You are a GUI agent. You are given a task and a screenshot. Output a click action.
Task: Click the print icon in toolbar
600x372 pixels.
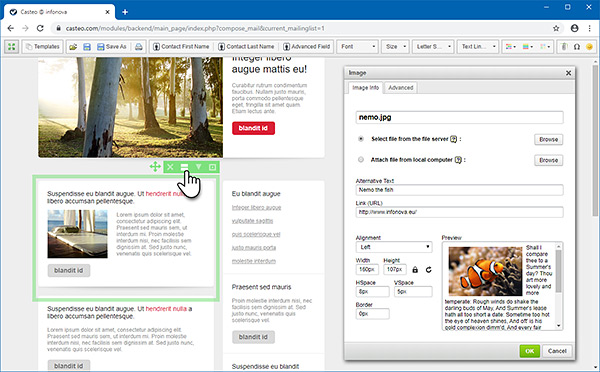pyautogui.click(x=139, y=47)
